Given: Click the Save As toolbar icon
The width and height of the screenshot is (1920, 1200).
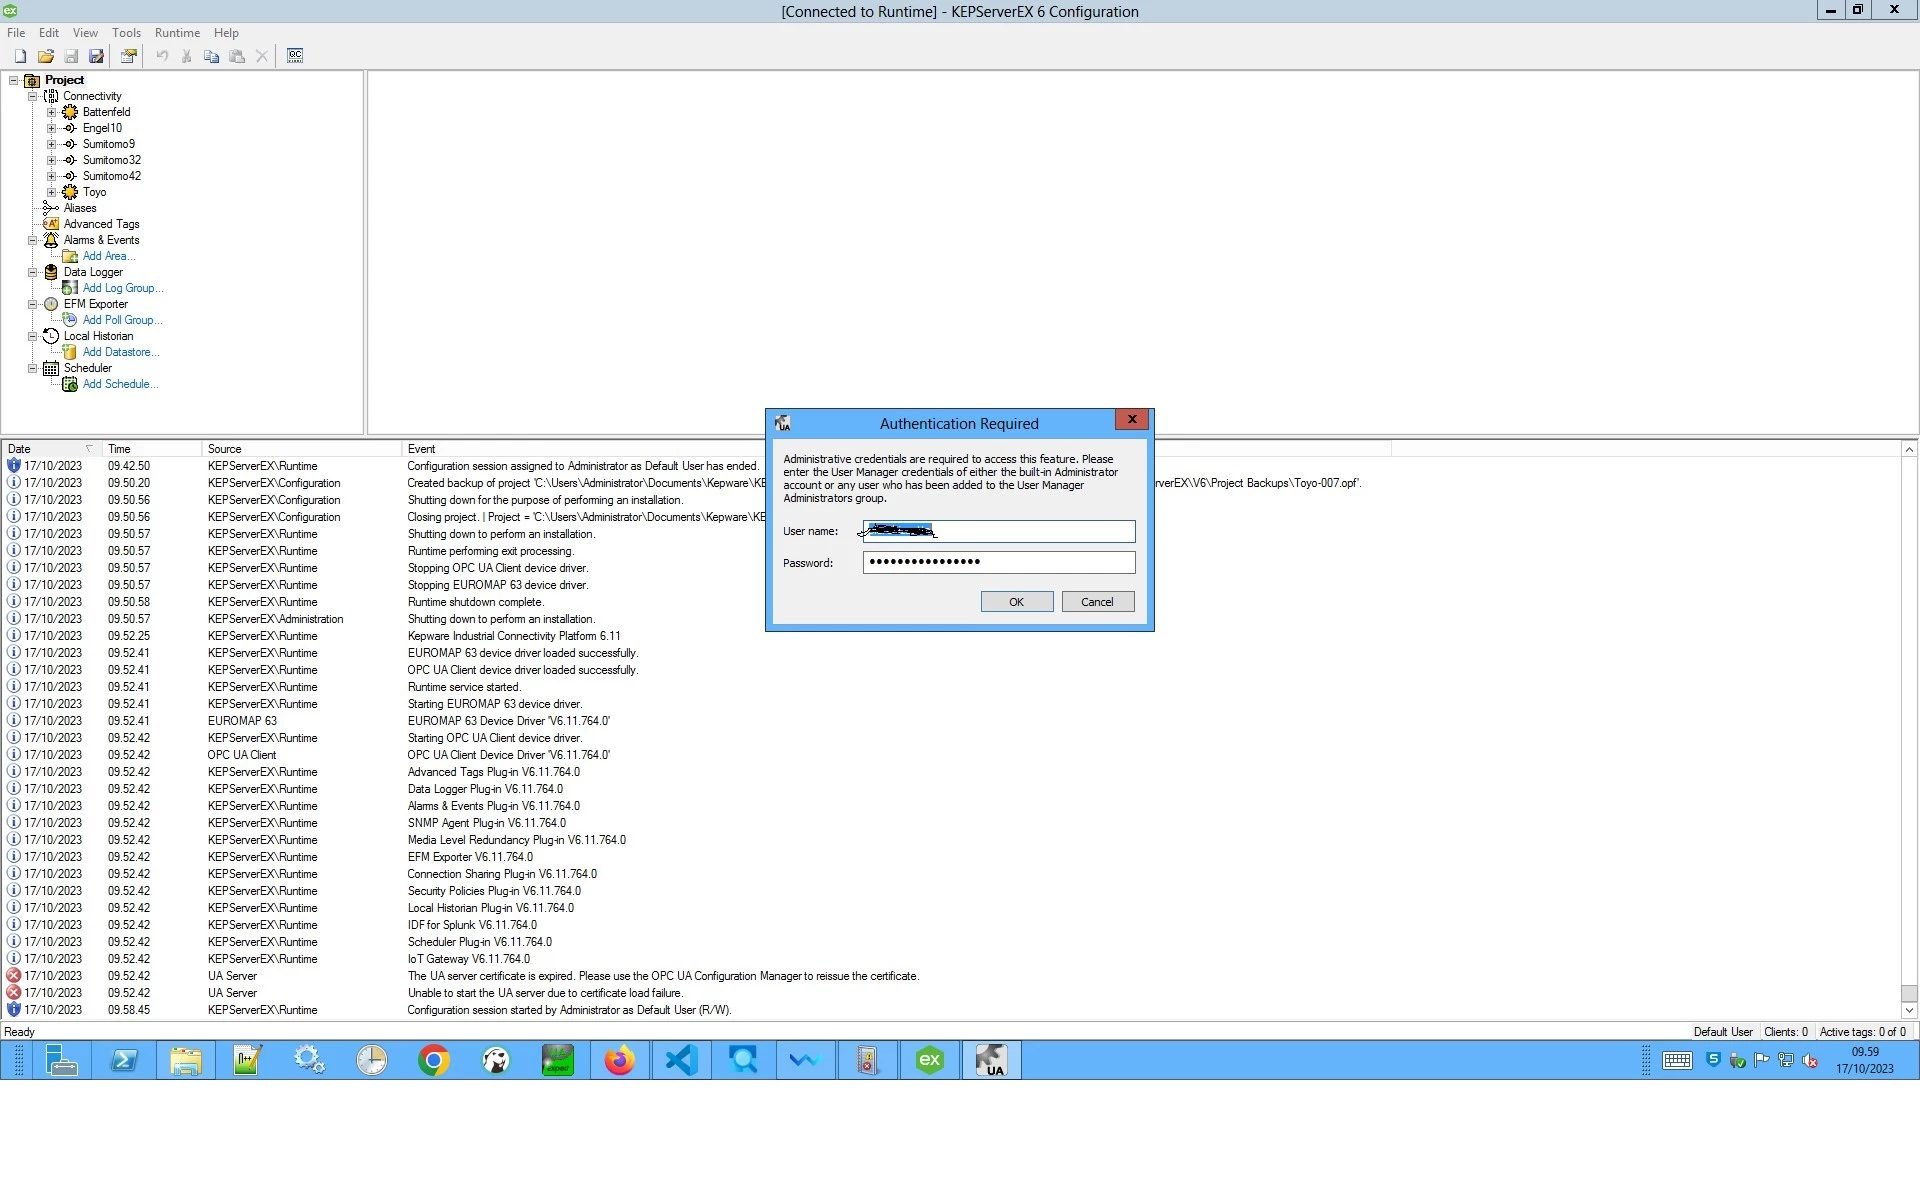Looking at the screenshot, I should [97, 56].
